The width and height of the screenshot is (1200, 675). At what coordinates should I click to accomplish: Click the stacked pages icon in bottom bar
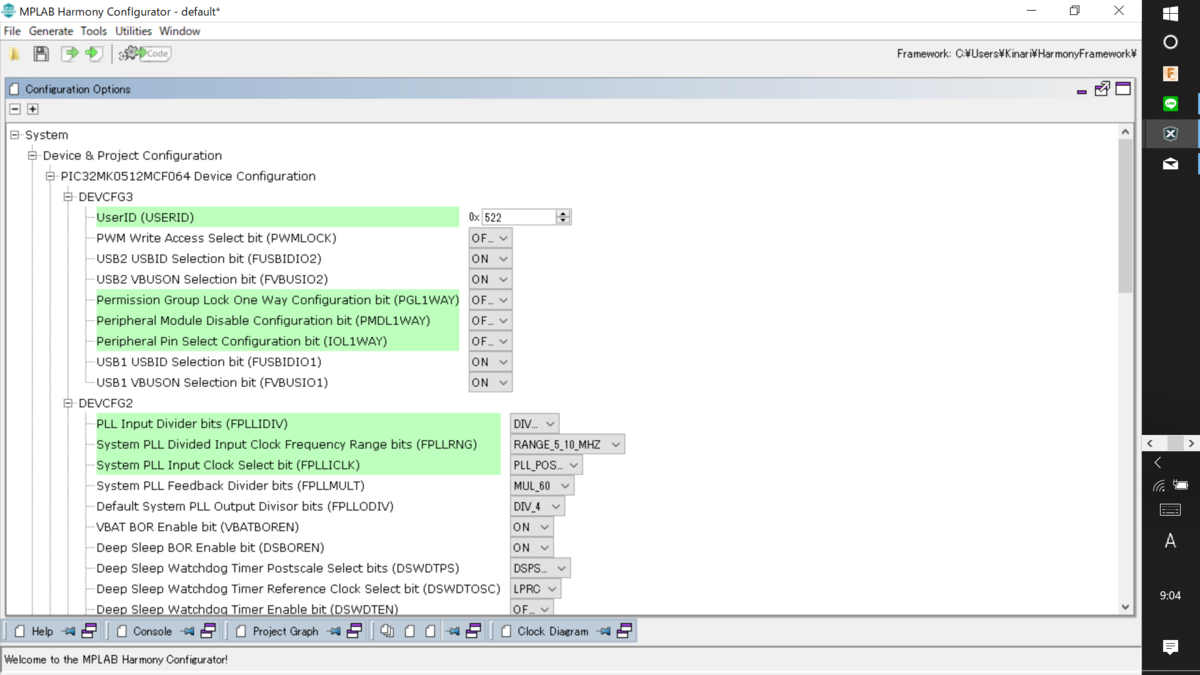tap(387, 631)
